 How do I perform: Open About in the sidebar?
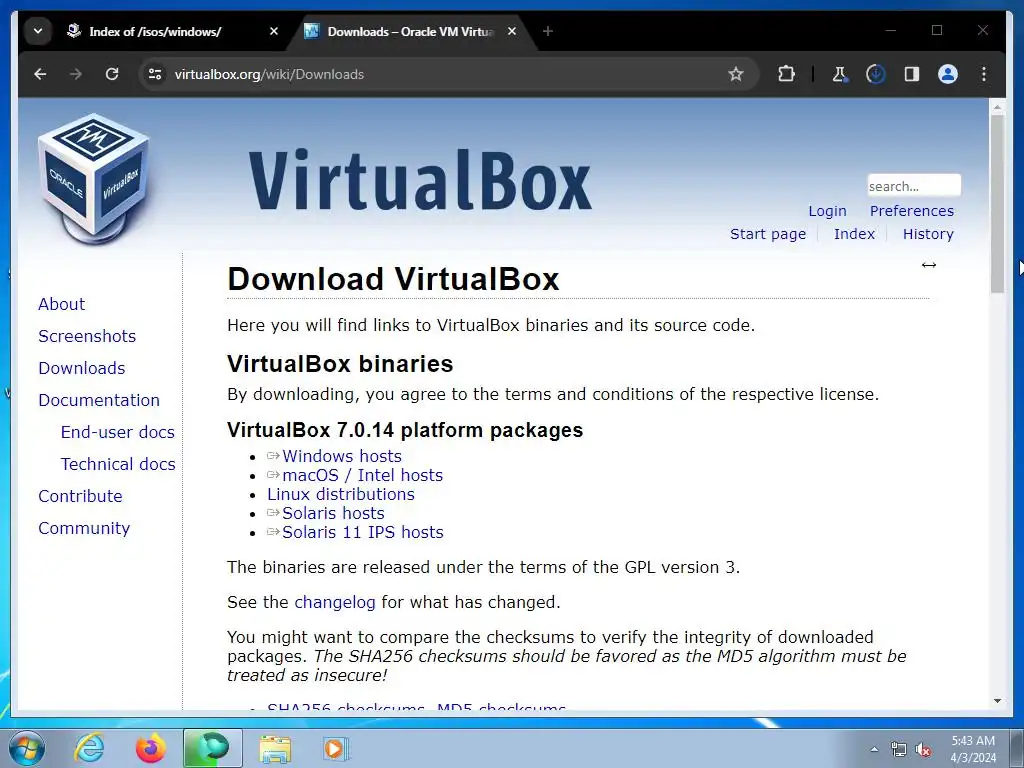click(x=61, y=304)
